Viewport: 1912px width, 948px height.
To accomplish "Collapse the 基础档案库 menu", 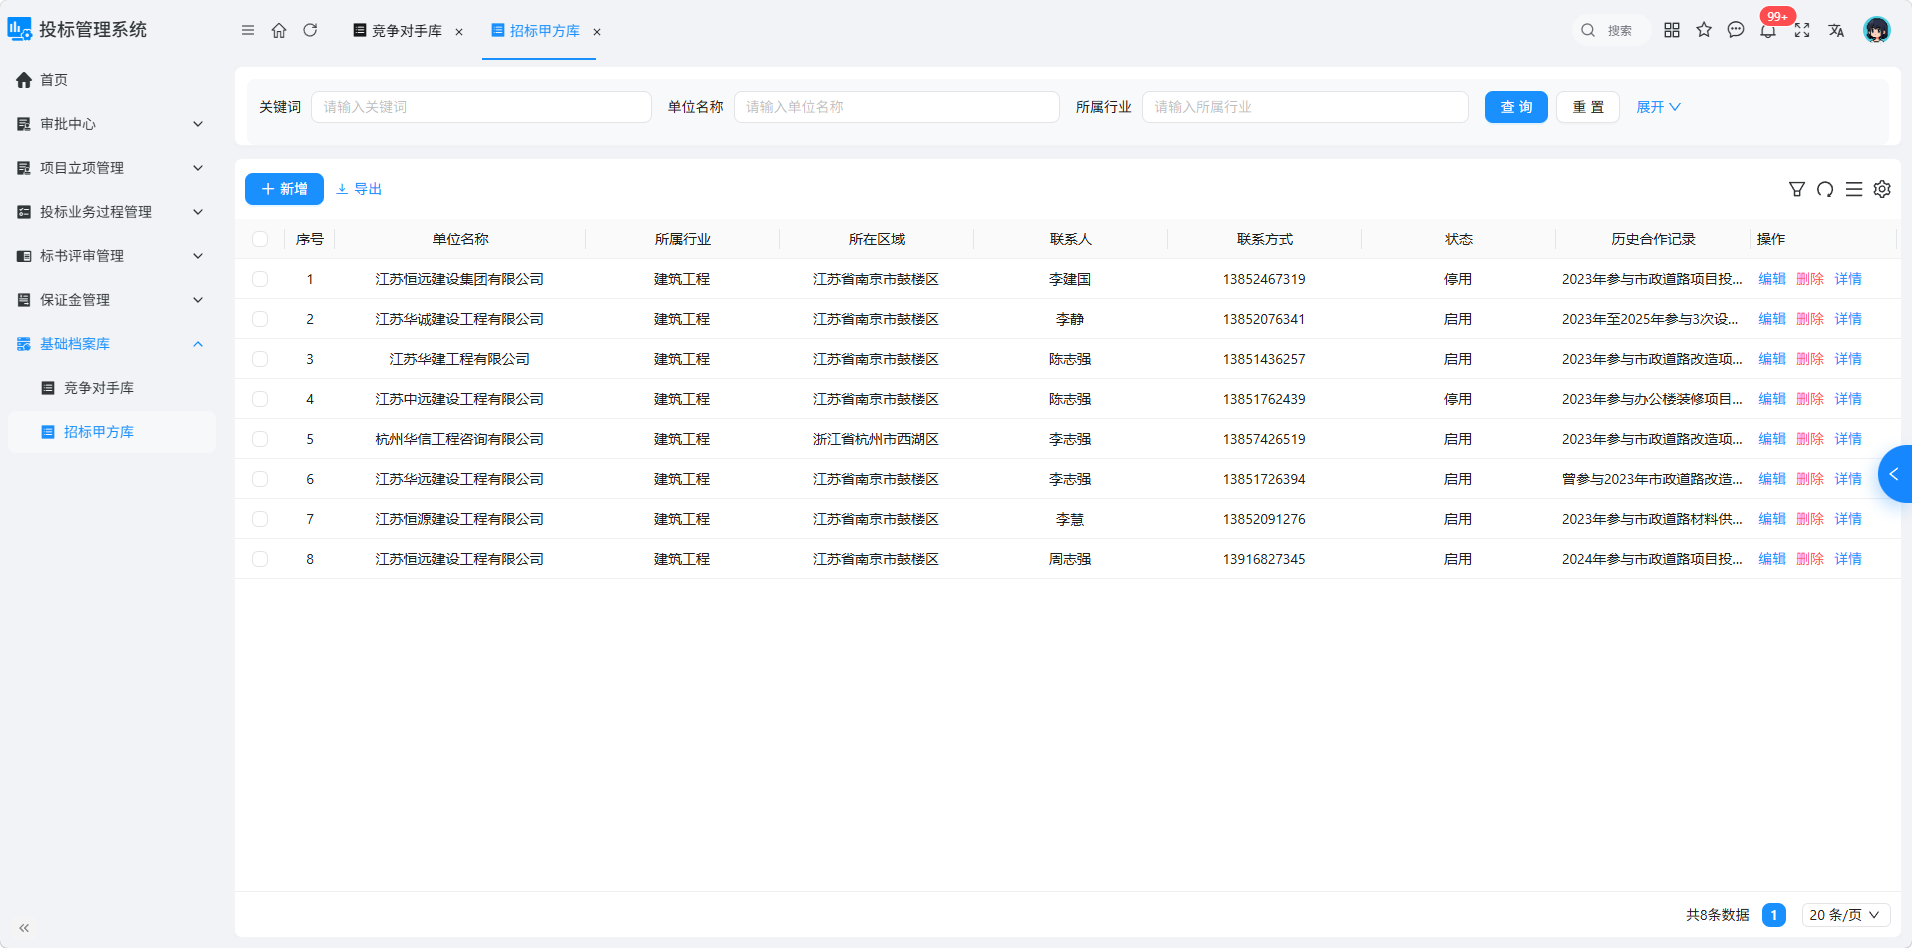I will 112,344.
